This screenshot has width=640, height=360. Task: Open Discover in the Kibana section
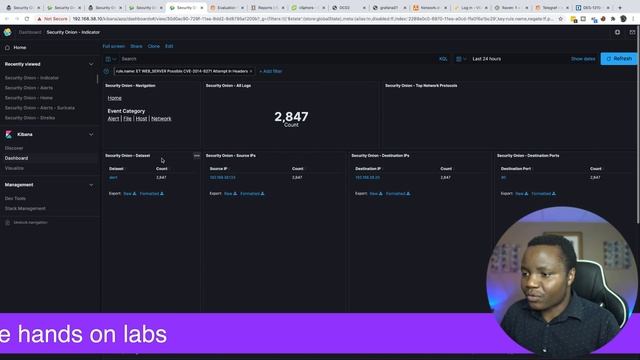click(x=14, y=148)
